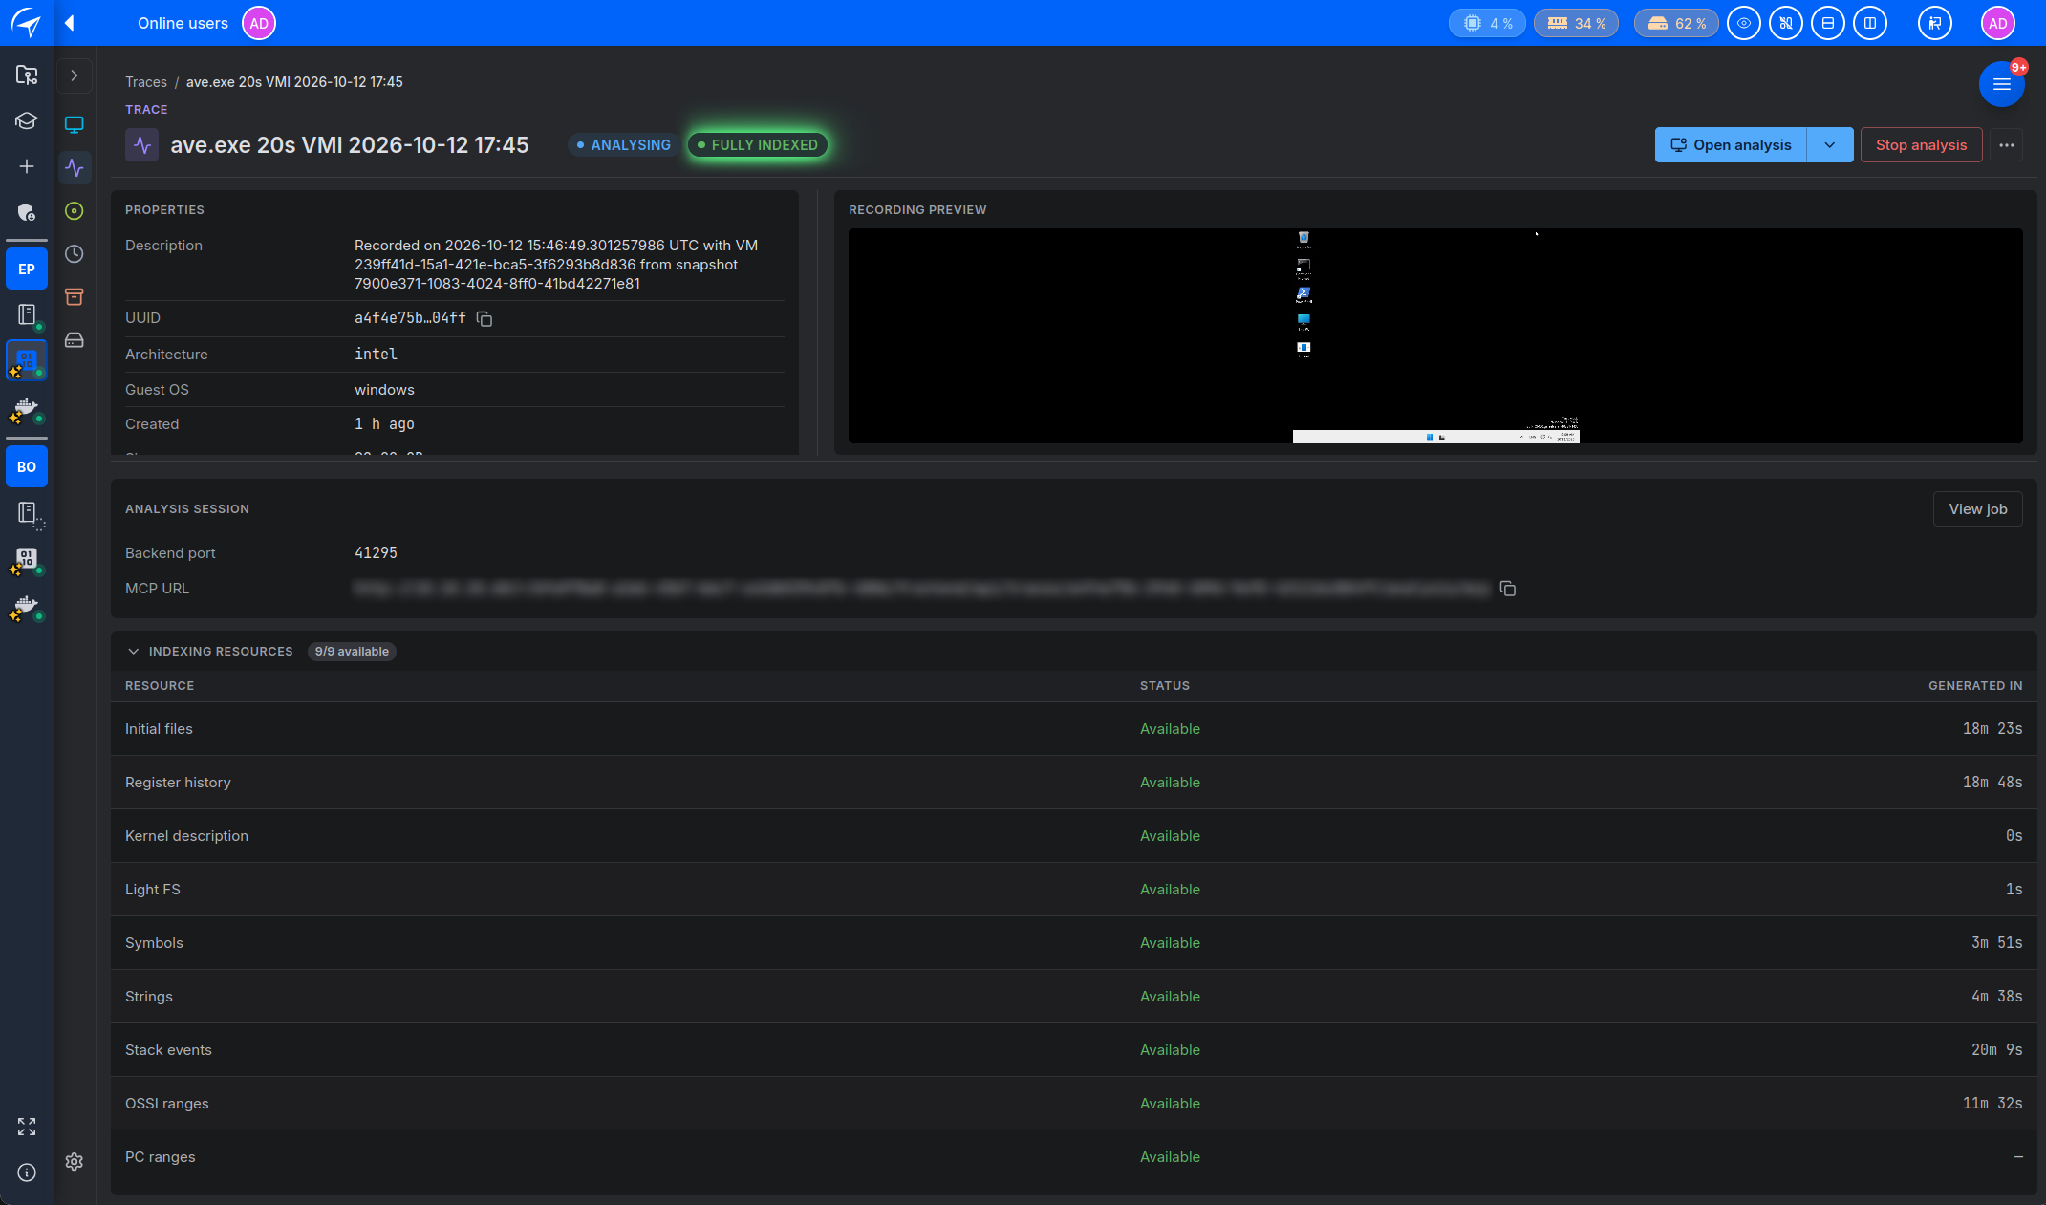Copy the UUID value

485,319
